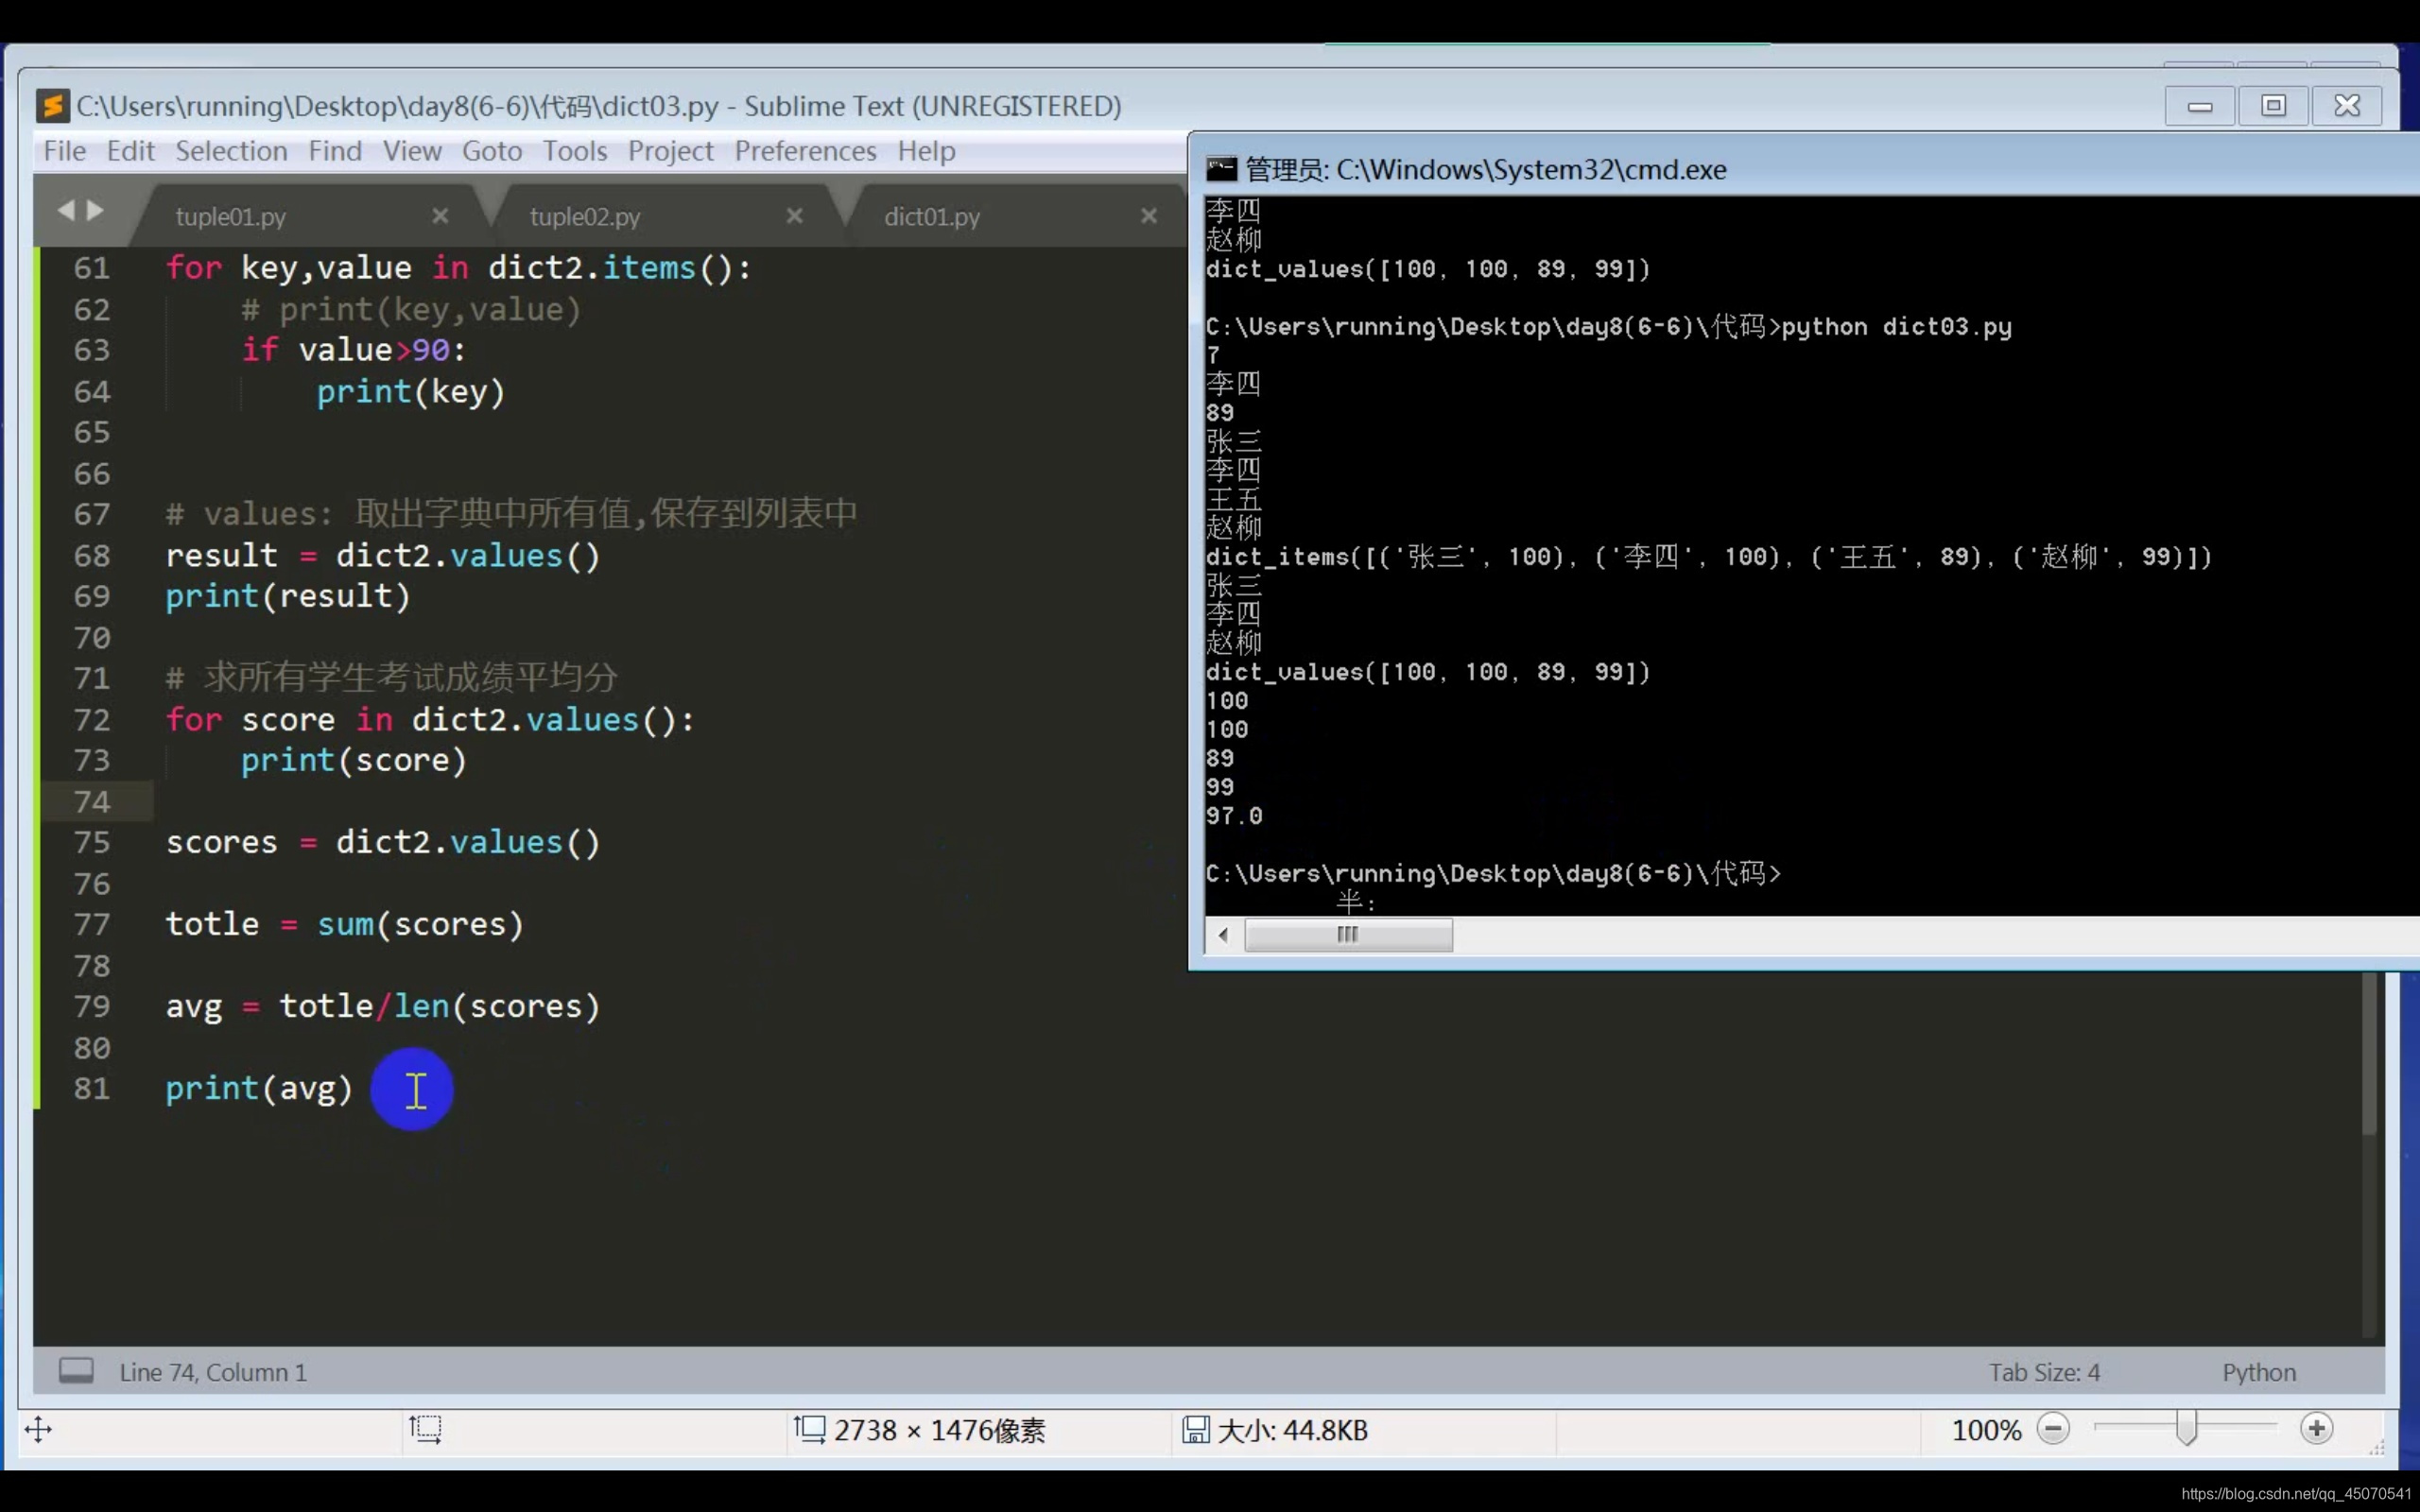
Task: Open the Tab Size: 4 selector
Action: coord(2043,1372)
